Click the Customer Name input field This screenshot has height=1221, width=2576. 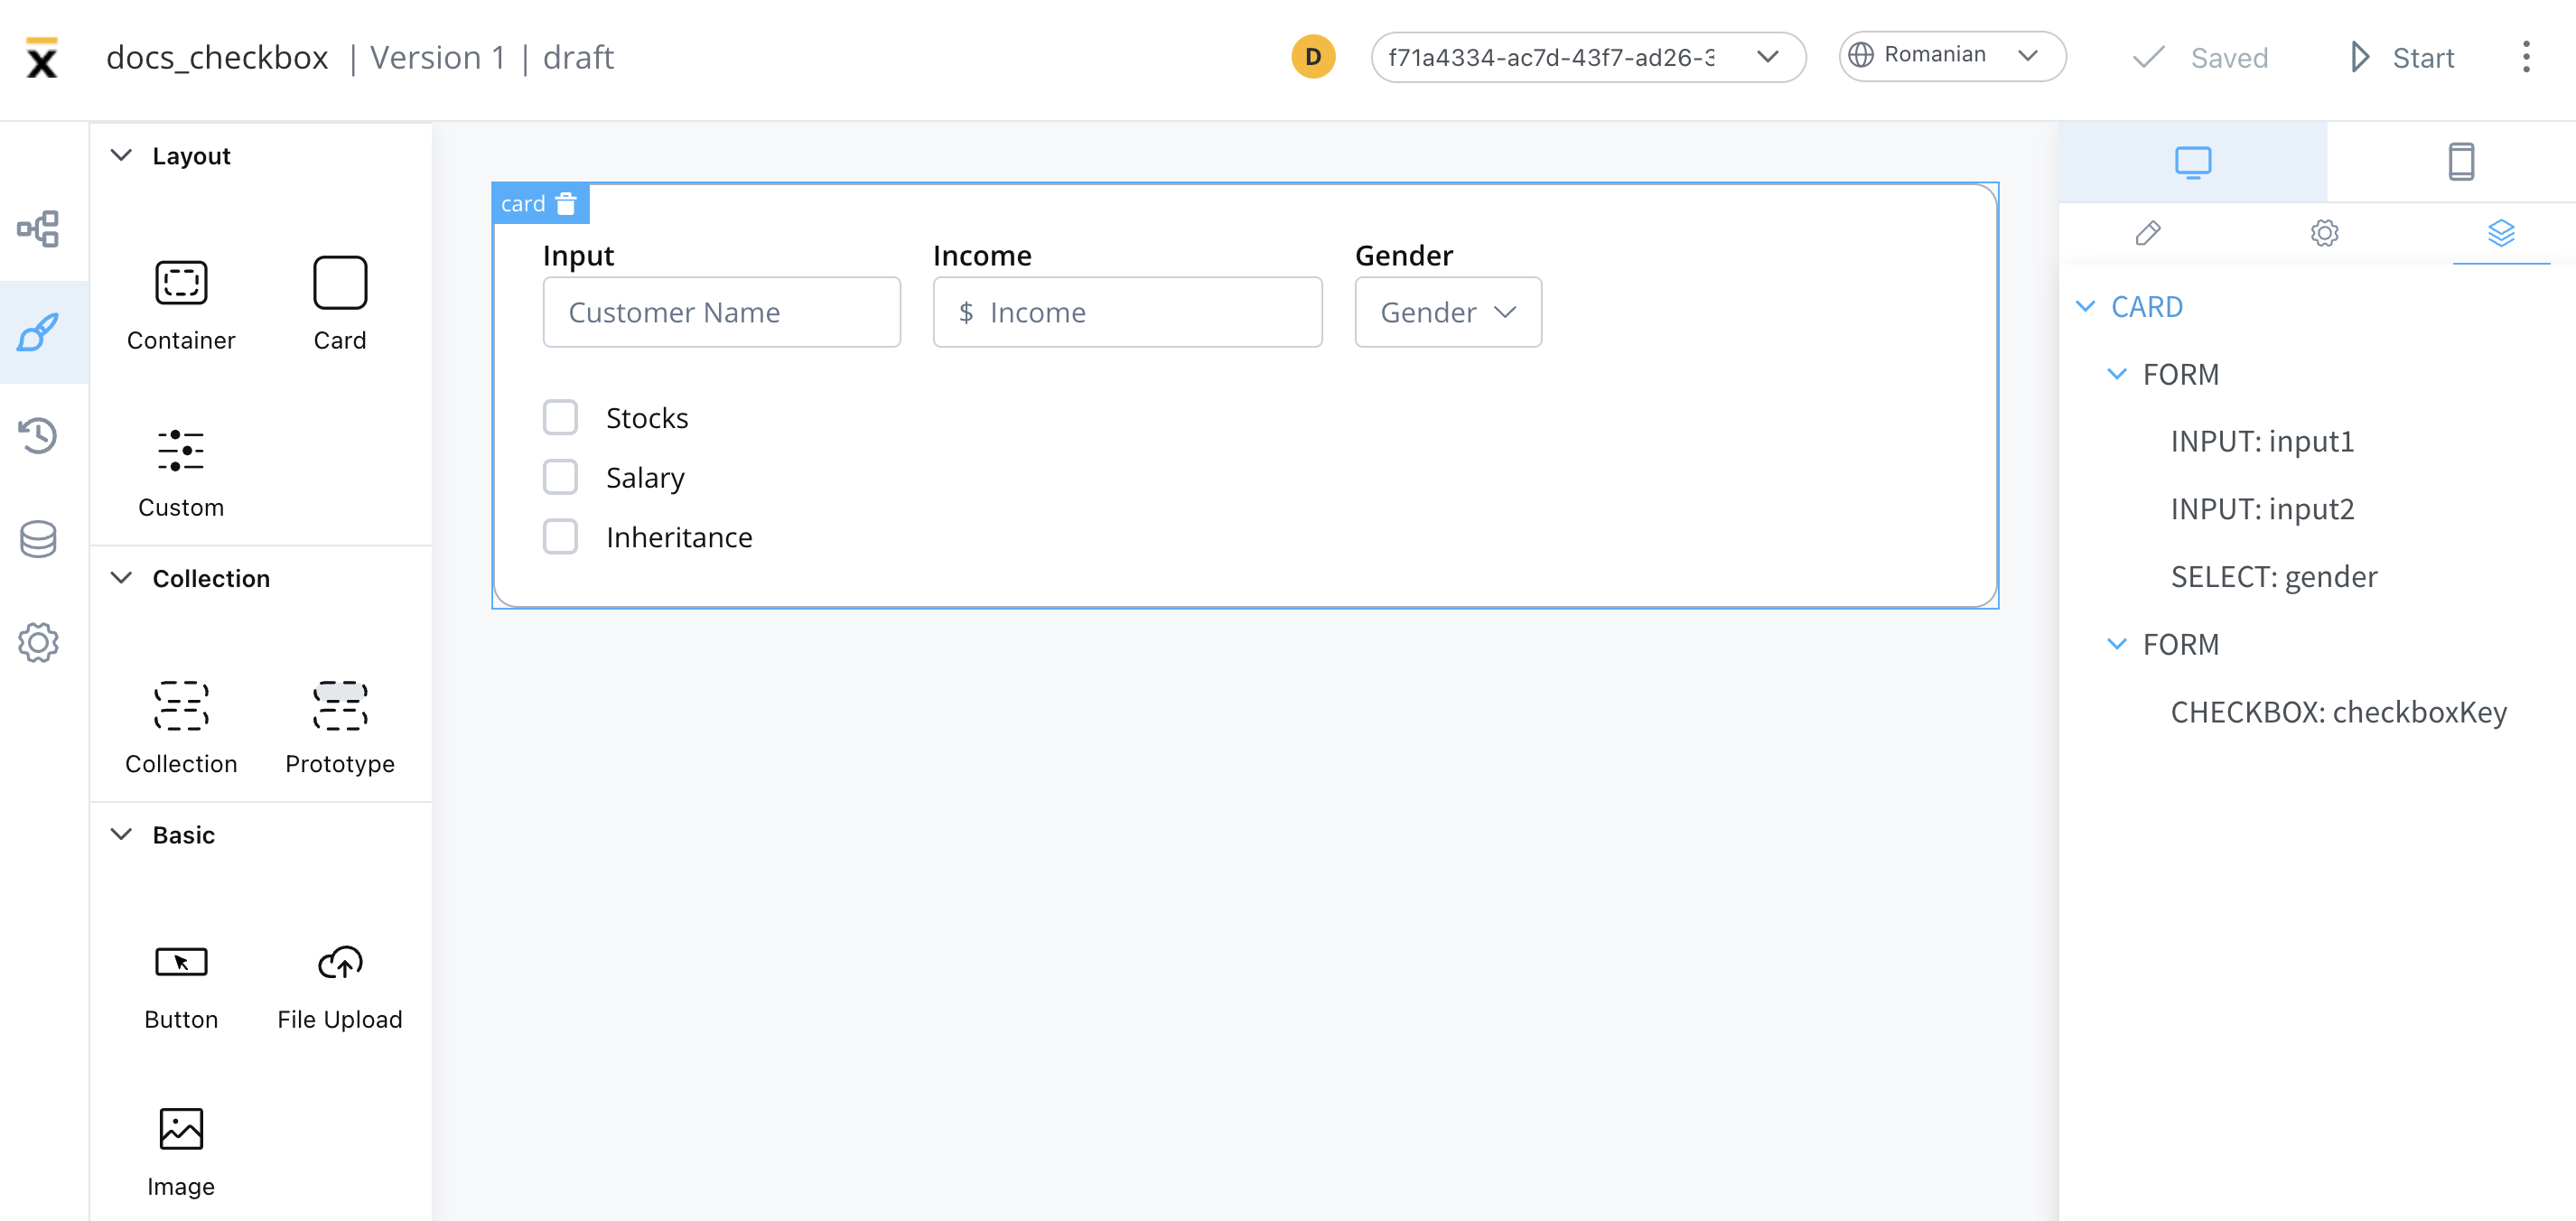722,312
